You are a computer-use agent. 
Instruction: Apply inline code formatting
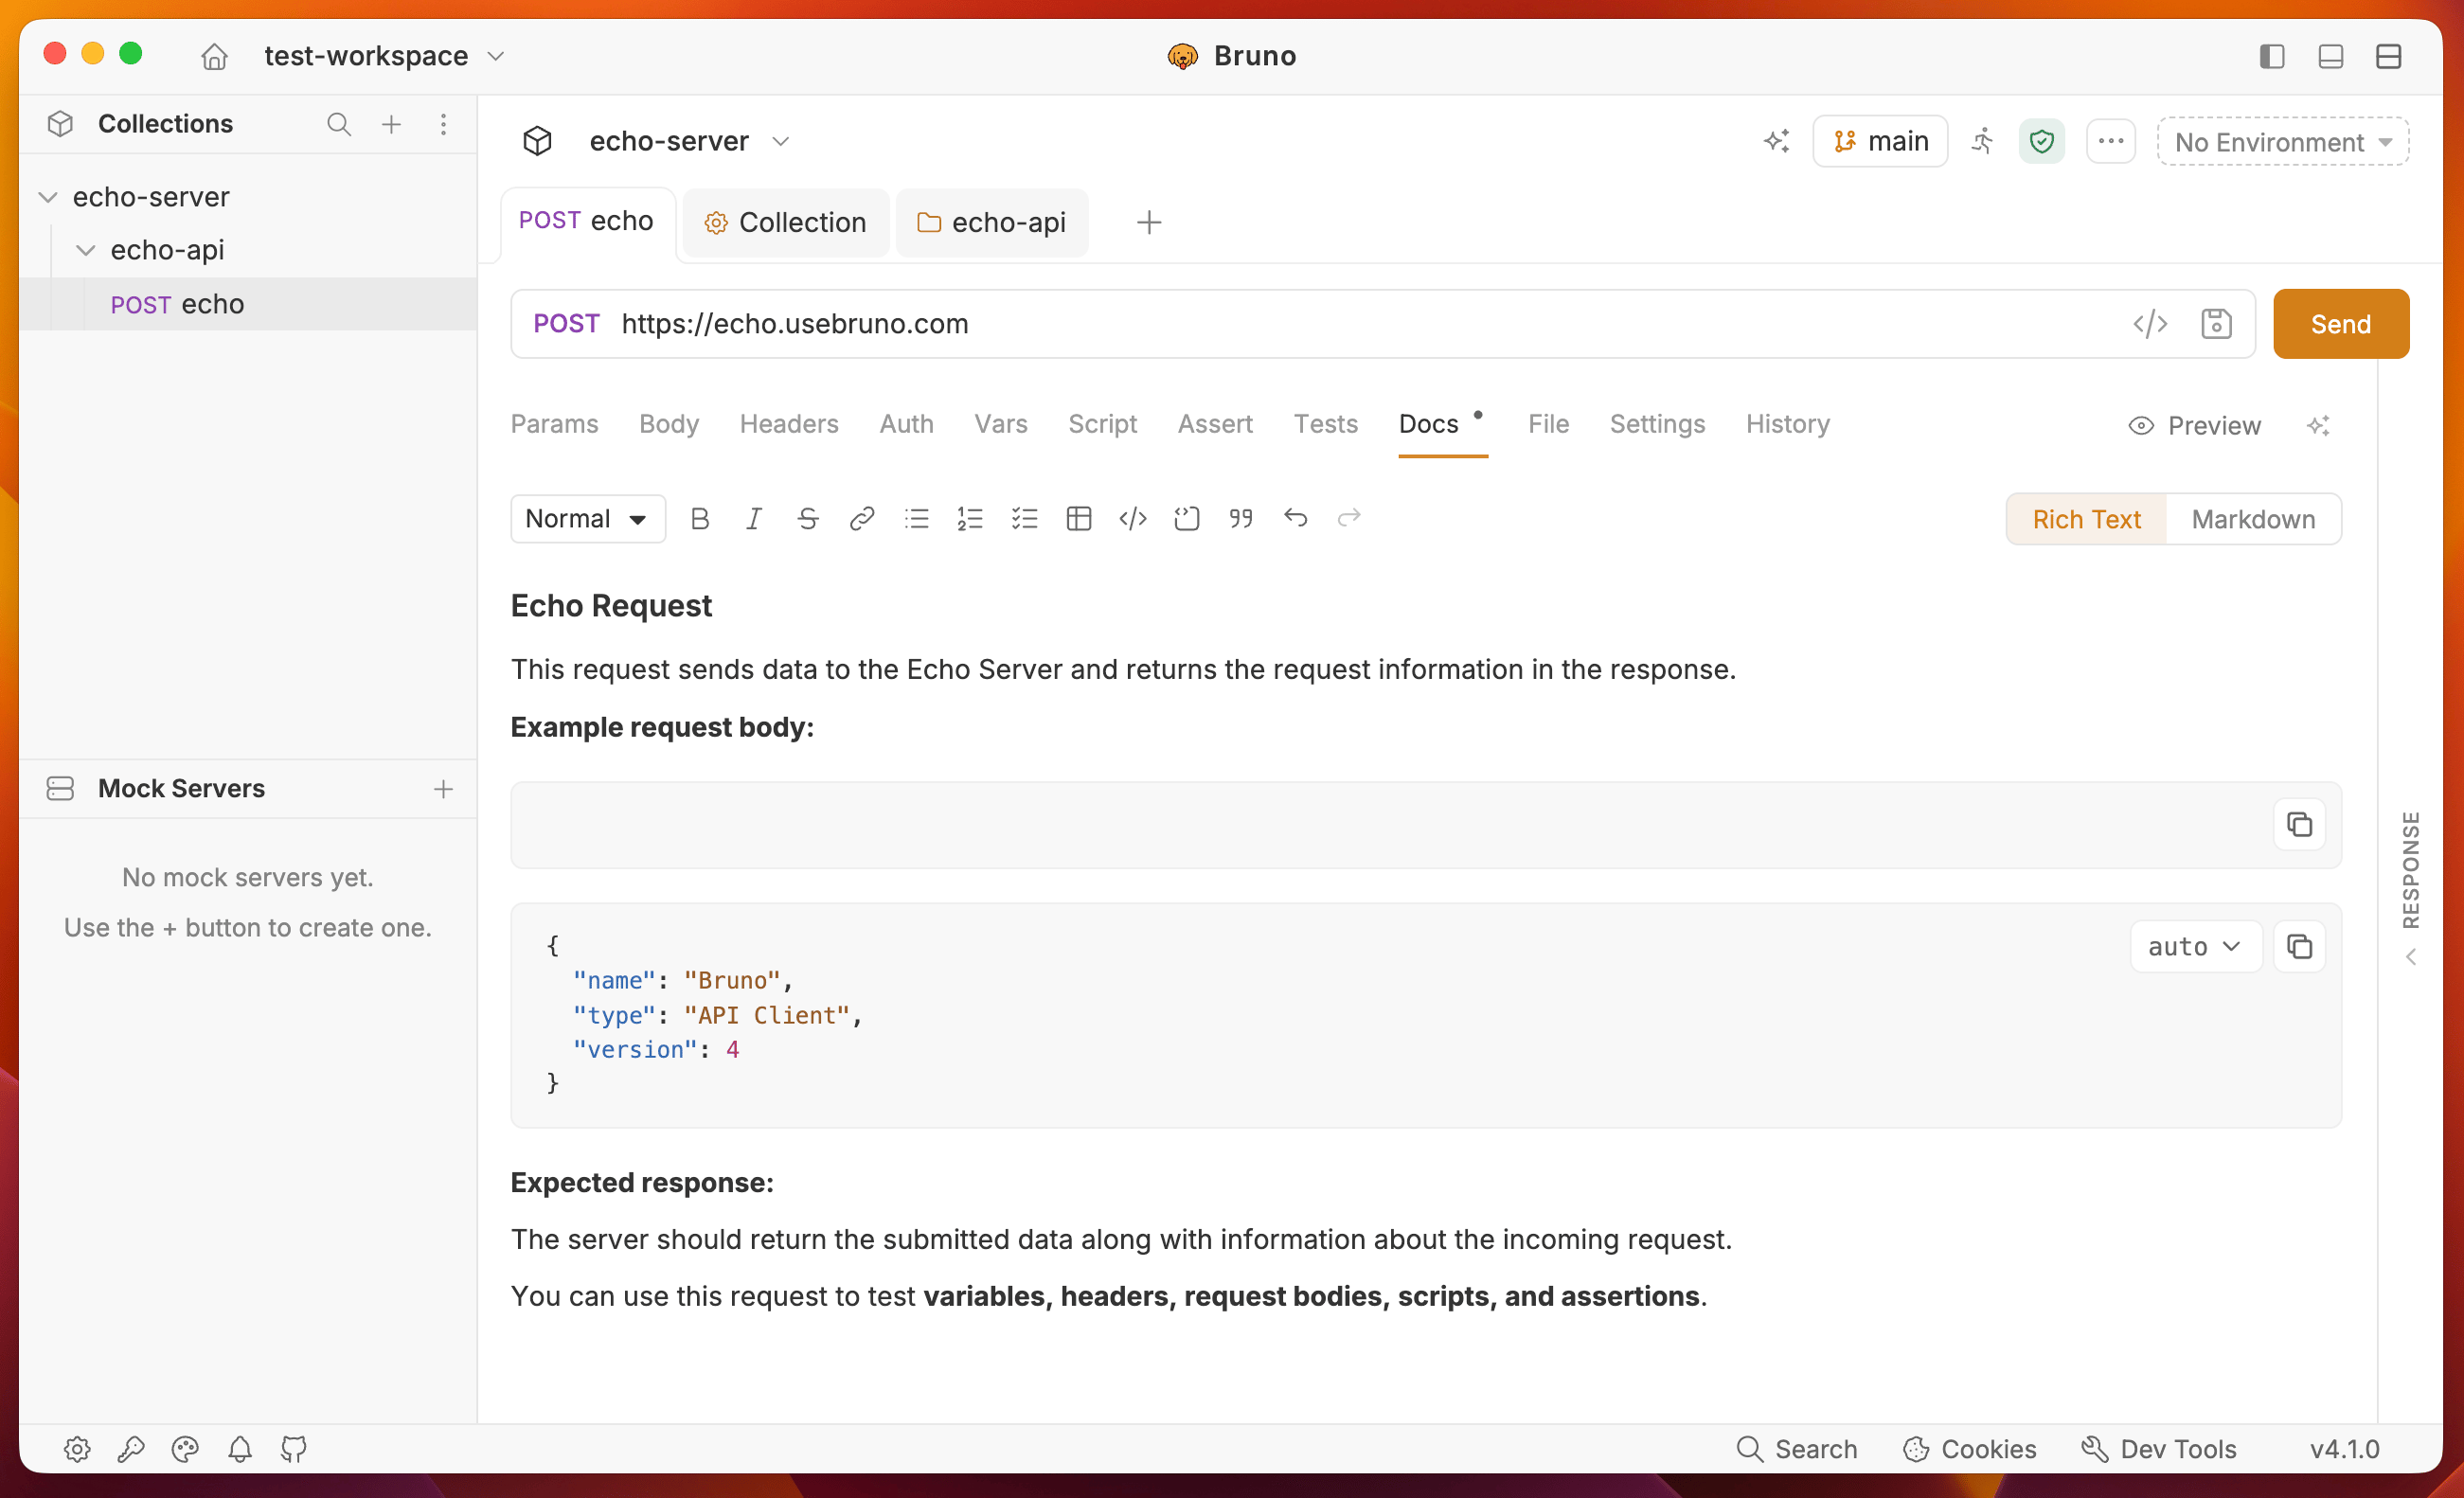1132,519
